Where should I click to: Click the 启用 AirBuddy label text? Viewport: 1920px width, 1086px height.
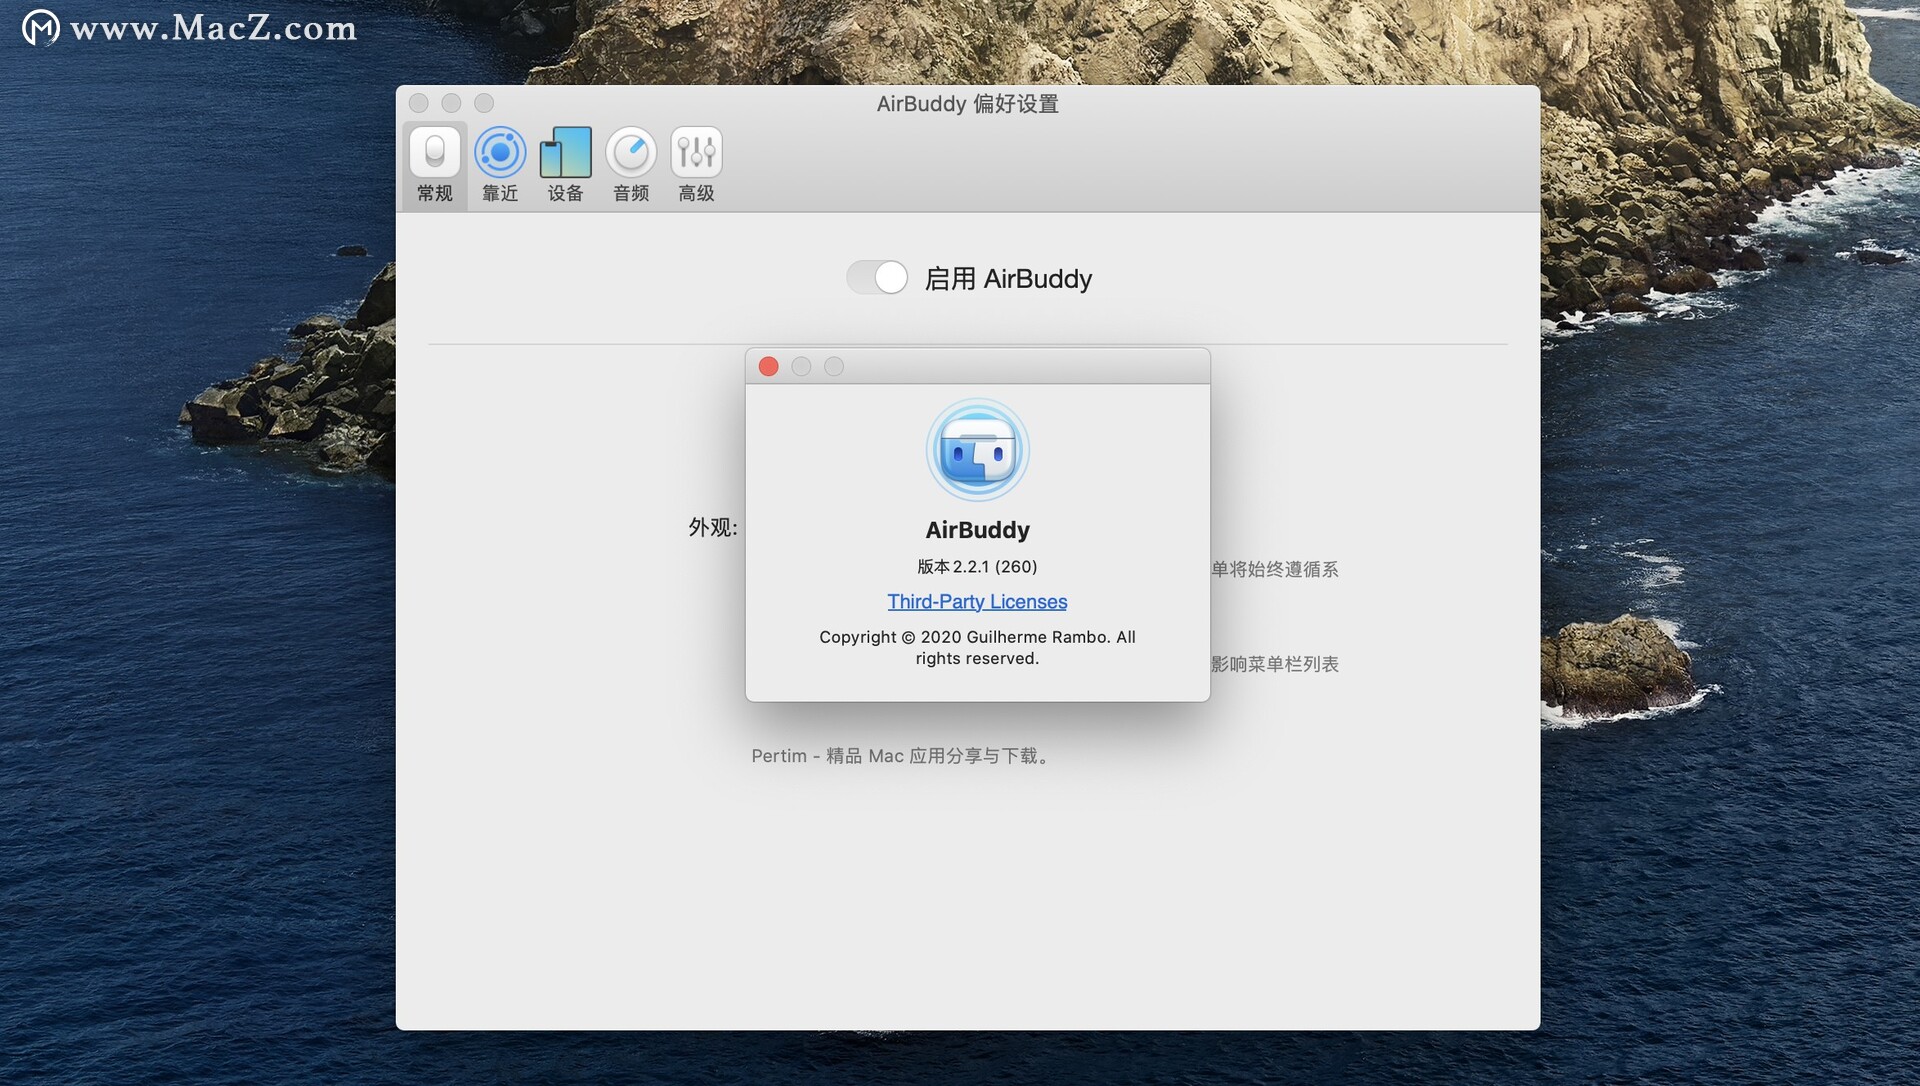click(x=1008, y=278)
